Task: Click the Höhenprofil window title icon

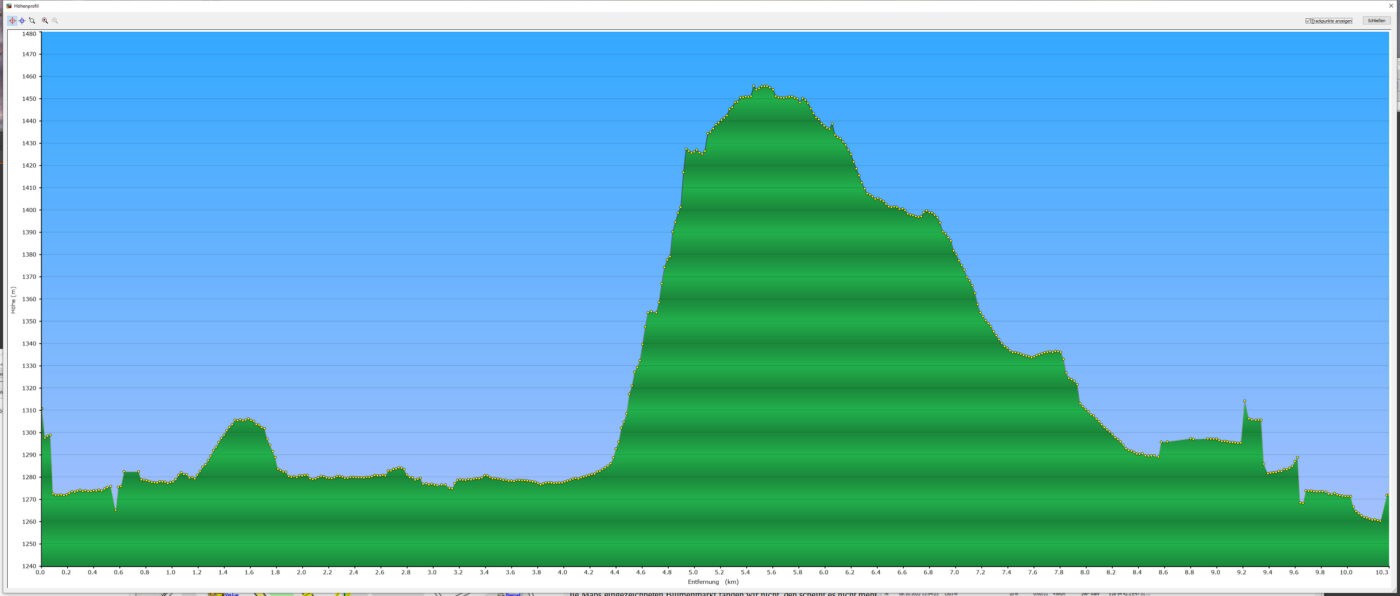Action: (9, 6)
